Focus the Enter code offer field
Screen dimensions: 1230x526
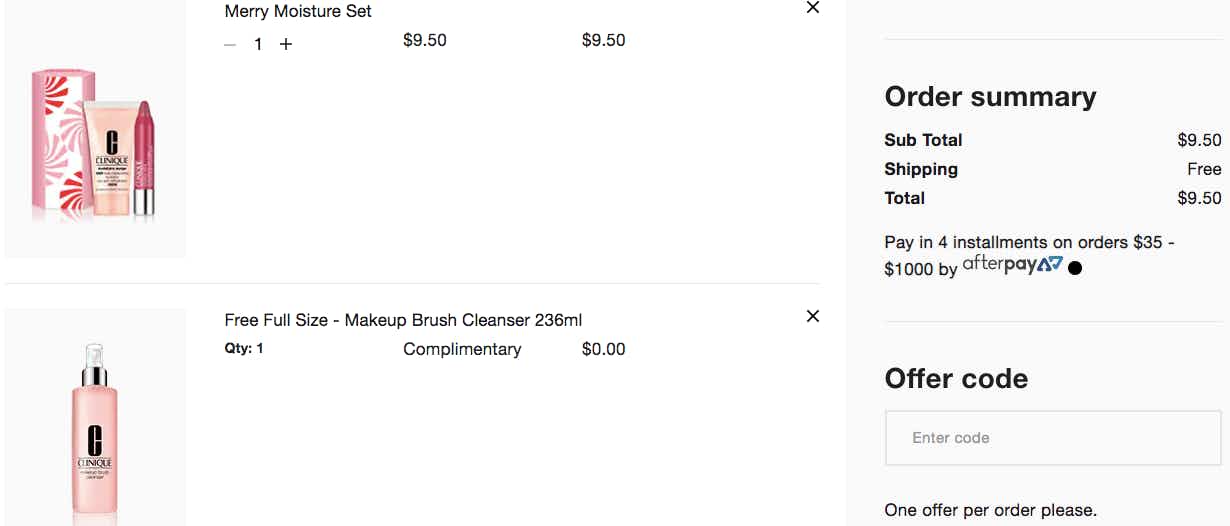pos(1053,438)
